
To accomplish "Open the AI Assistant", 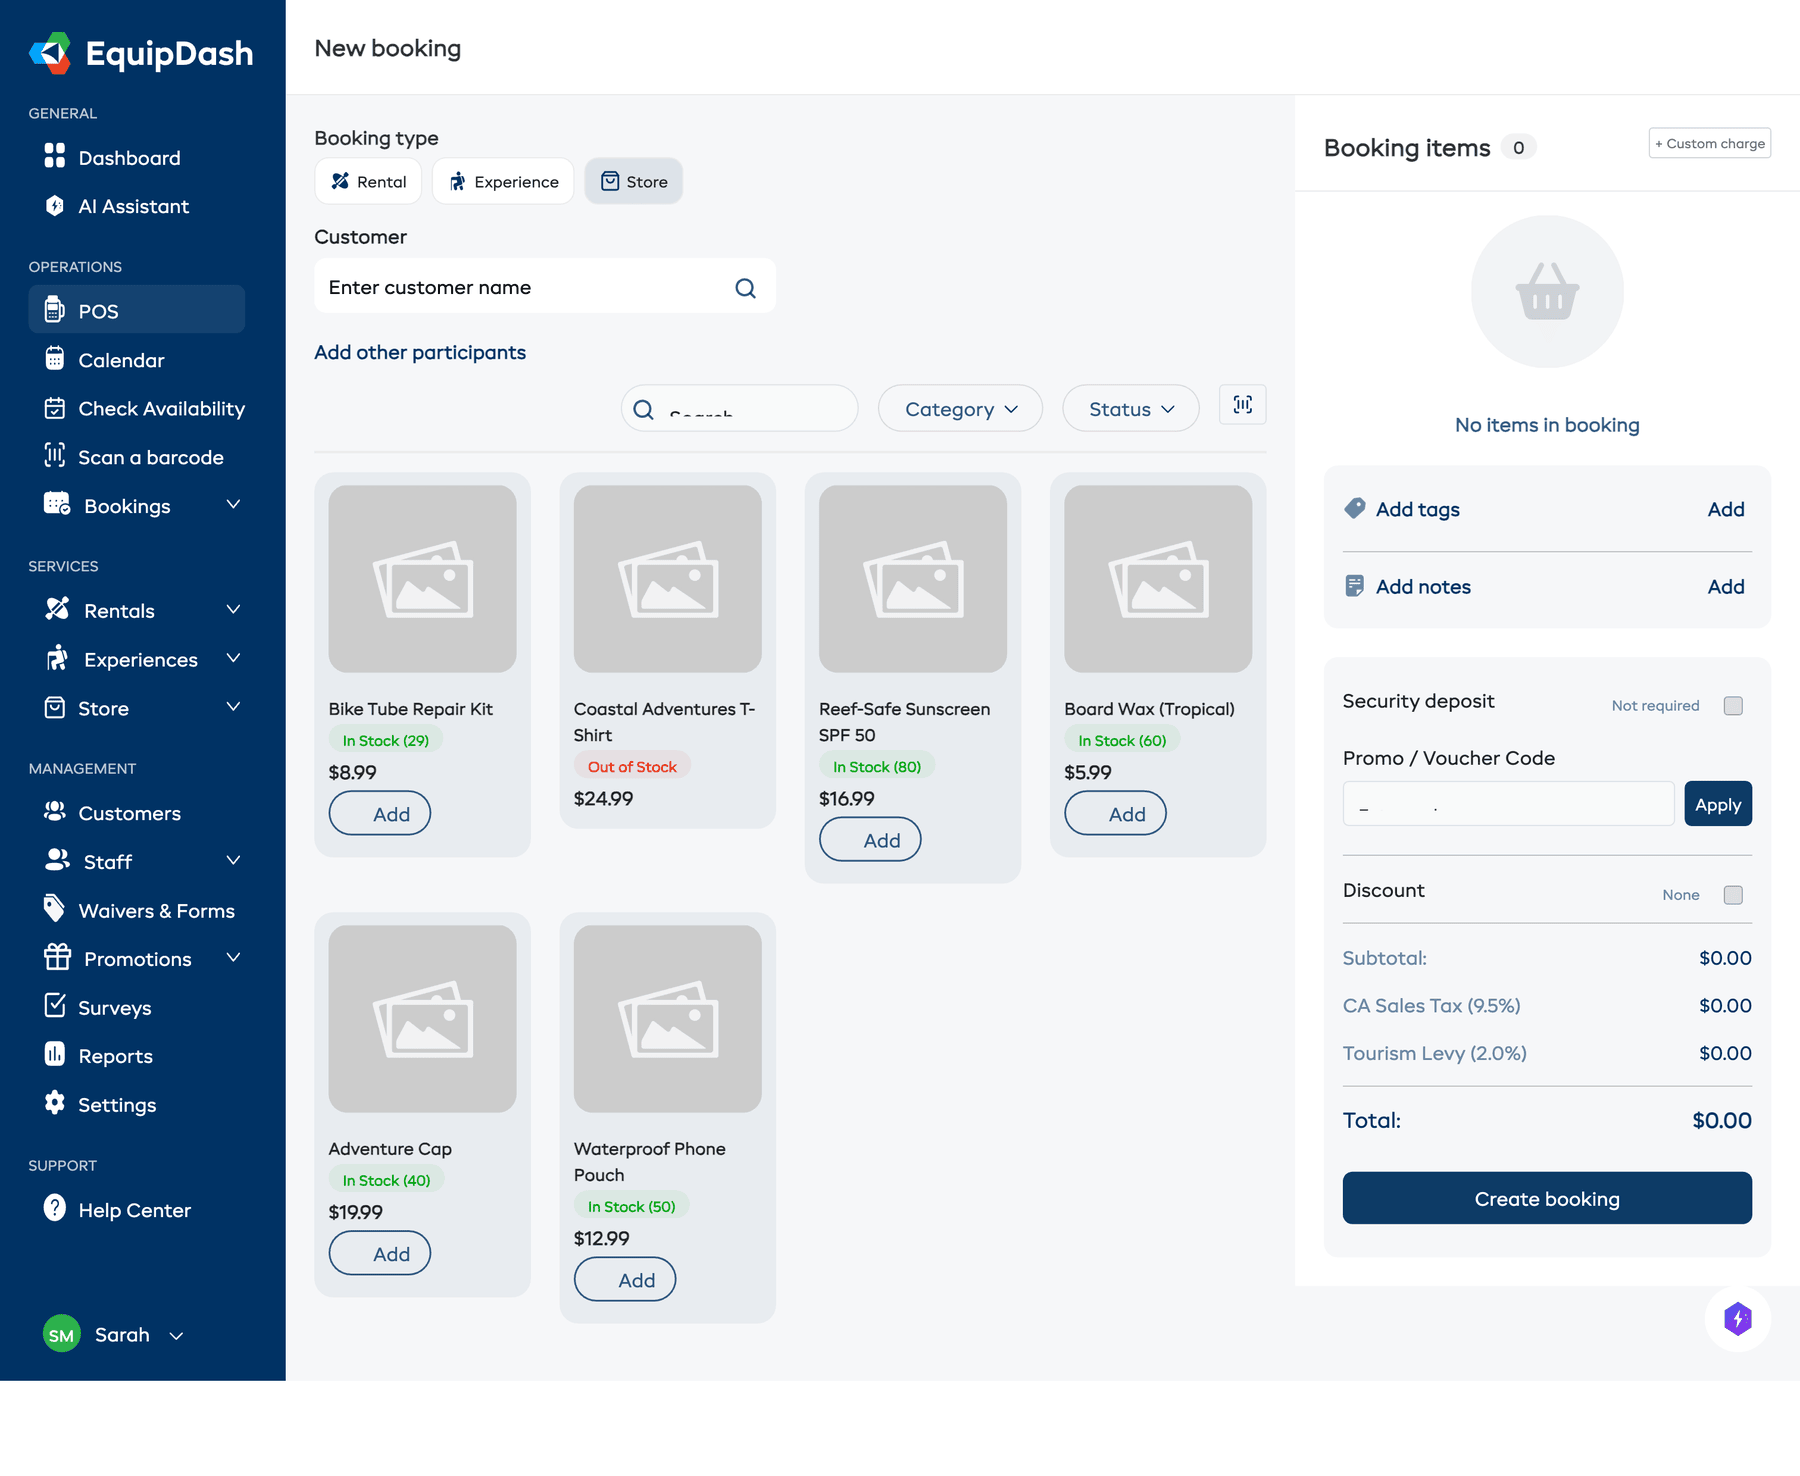I will [x=134, y=206].
